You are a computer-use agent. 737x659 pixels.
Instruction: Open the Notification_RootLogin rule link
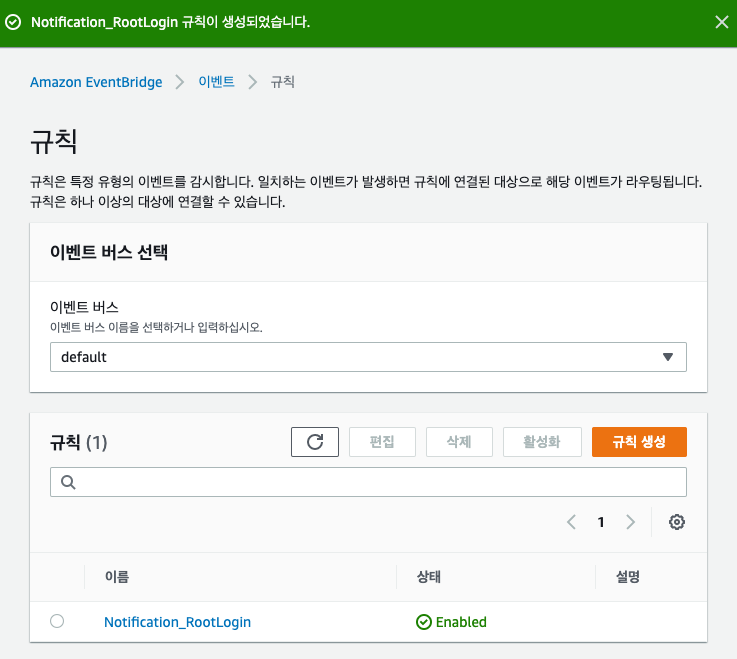pos(177,622)
